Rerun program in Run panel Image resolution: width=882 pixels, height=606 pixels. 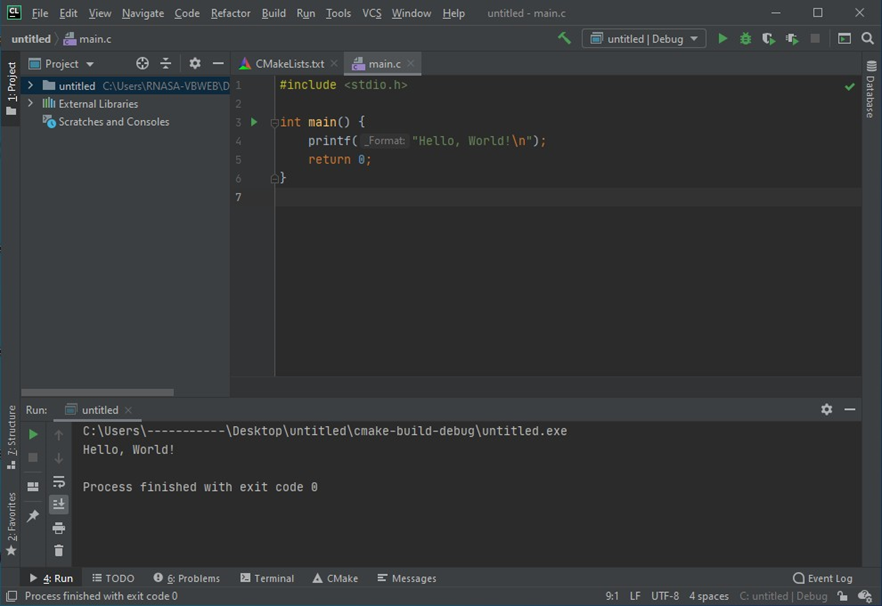(33, 434)
